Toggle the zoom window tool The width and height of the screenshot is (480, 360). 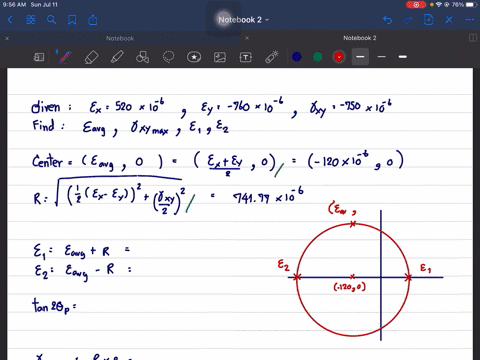coord(39,57)
